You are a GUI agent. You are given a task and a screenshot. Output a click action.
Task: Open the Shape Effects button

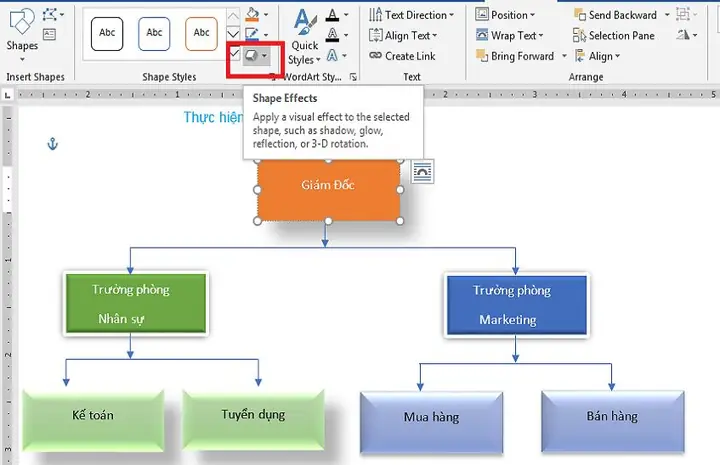256,56
